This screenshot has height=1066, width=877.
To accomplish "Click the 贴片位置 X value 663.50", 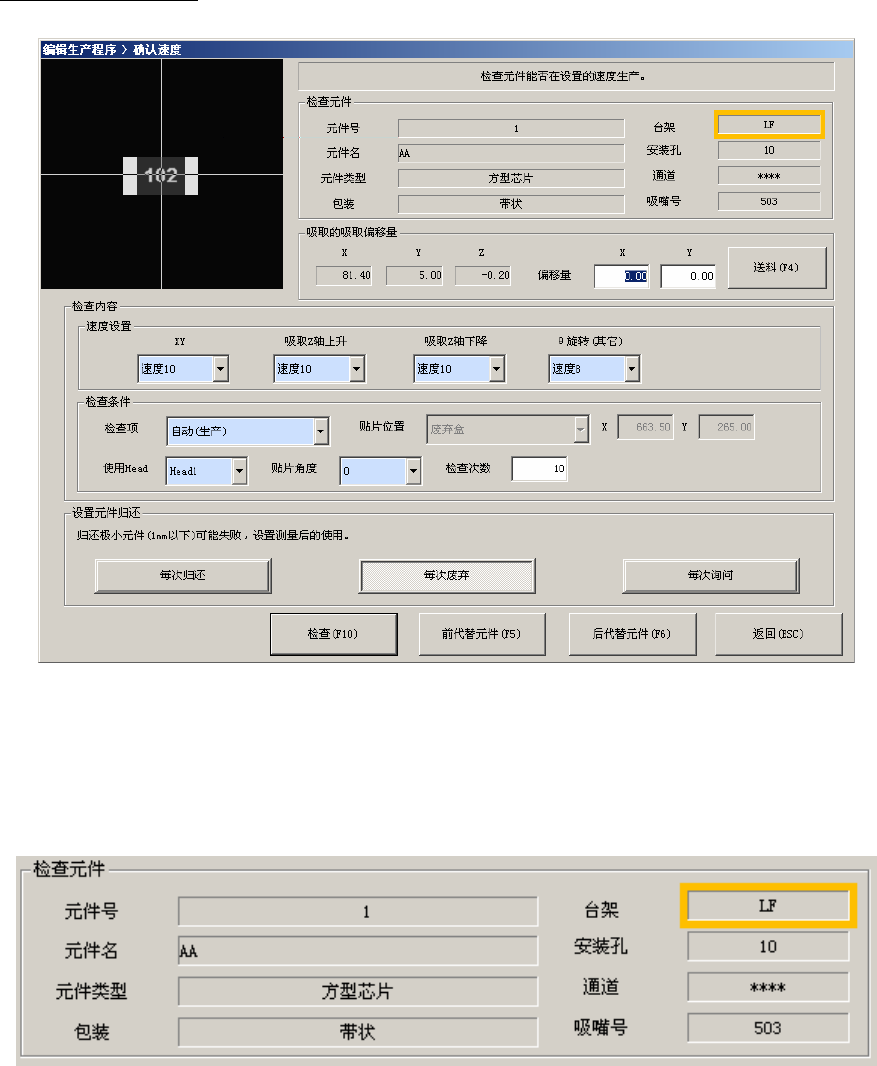I will click(645, 427).
